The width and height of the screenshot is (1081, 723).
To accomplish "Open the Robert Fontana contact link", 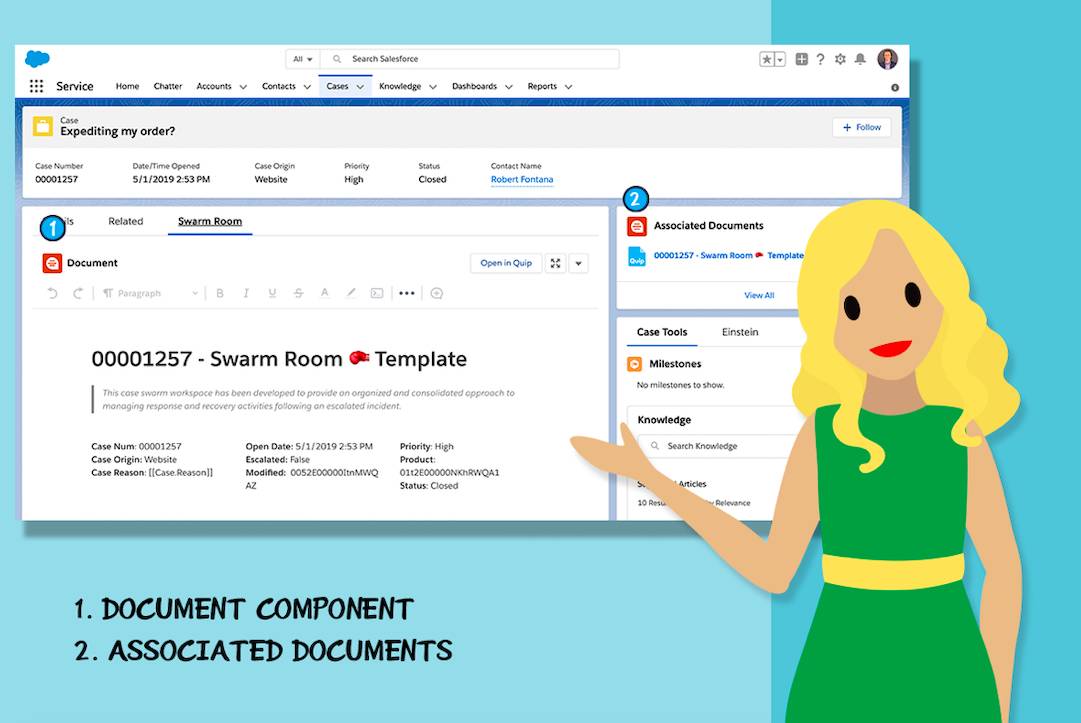I will point(522,179).
